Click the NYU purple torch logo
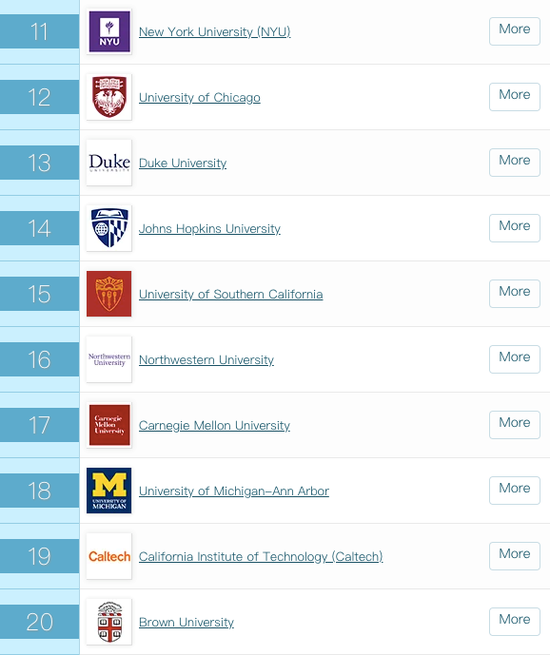The width and height of the screenshot is (550, 655). [109, 32]
